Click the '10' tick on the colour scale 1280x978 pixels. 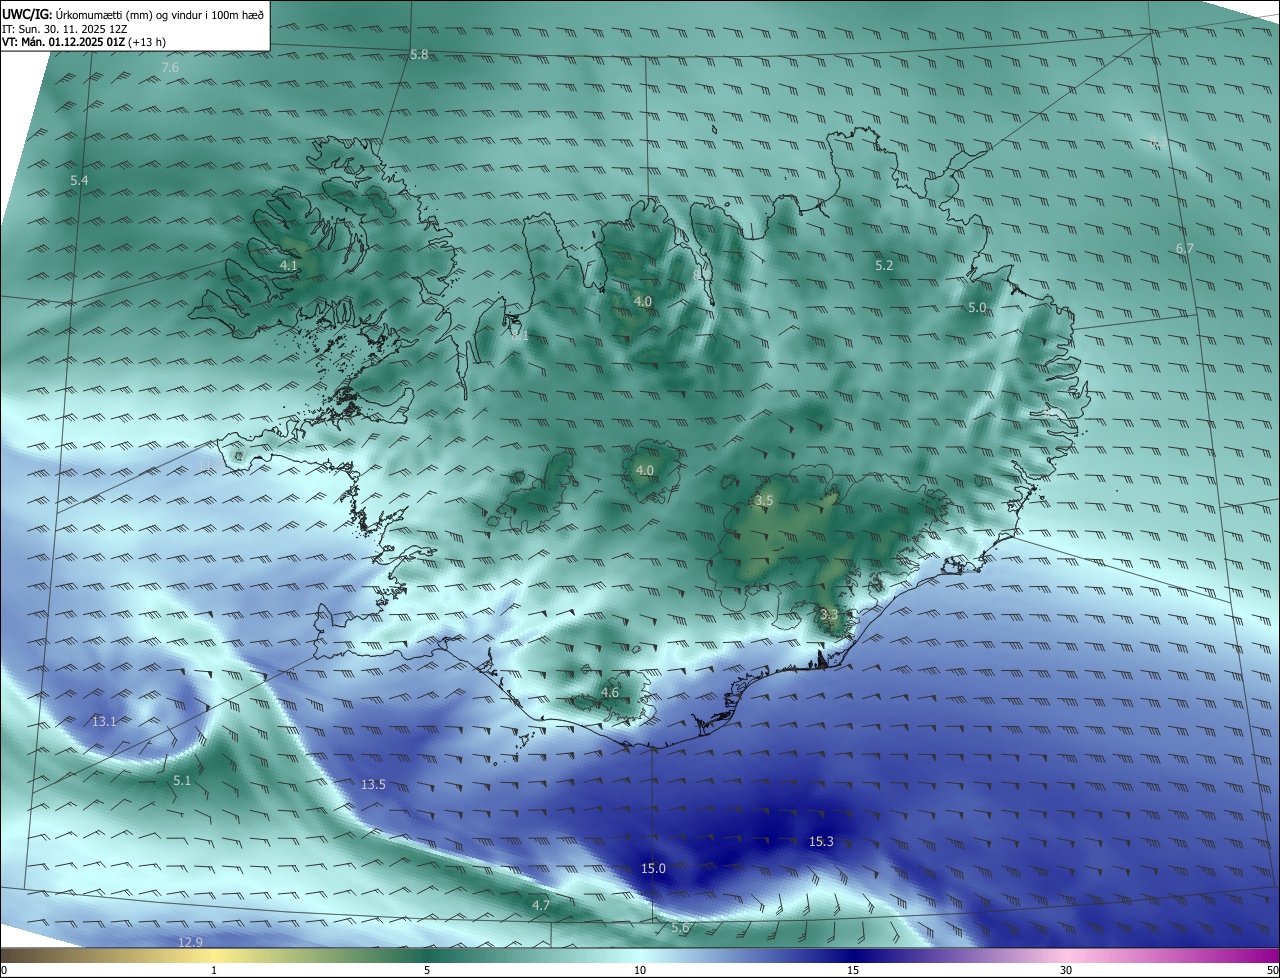tap(640, 970)
